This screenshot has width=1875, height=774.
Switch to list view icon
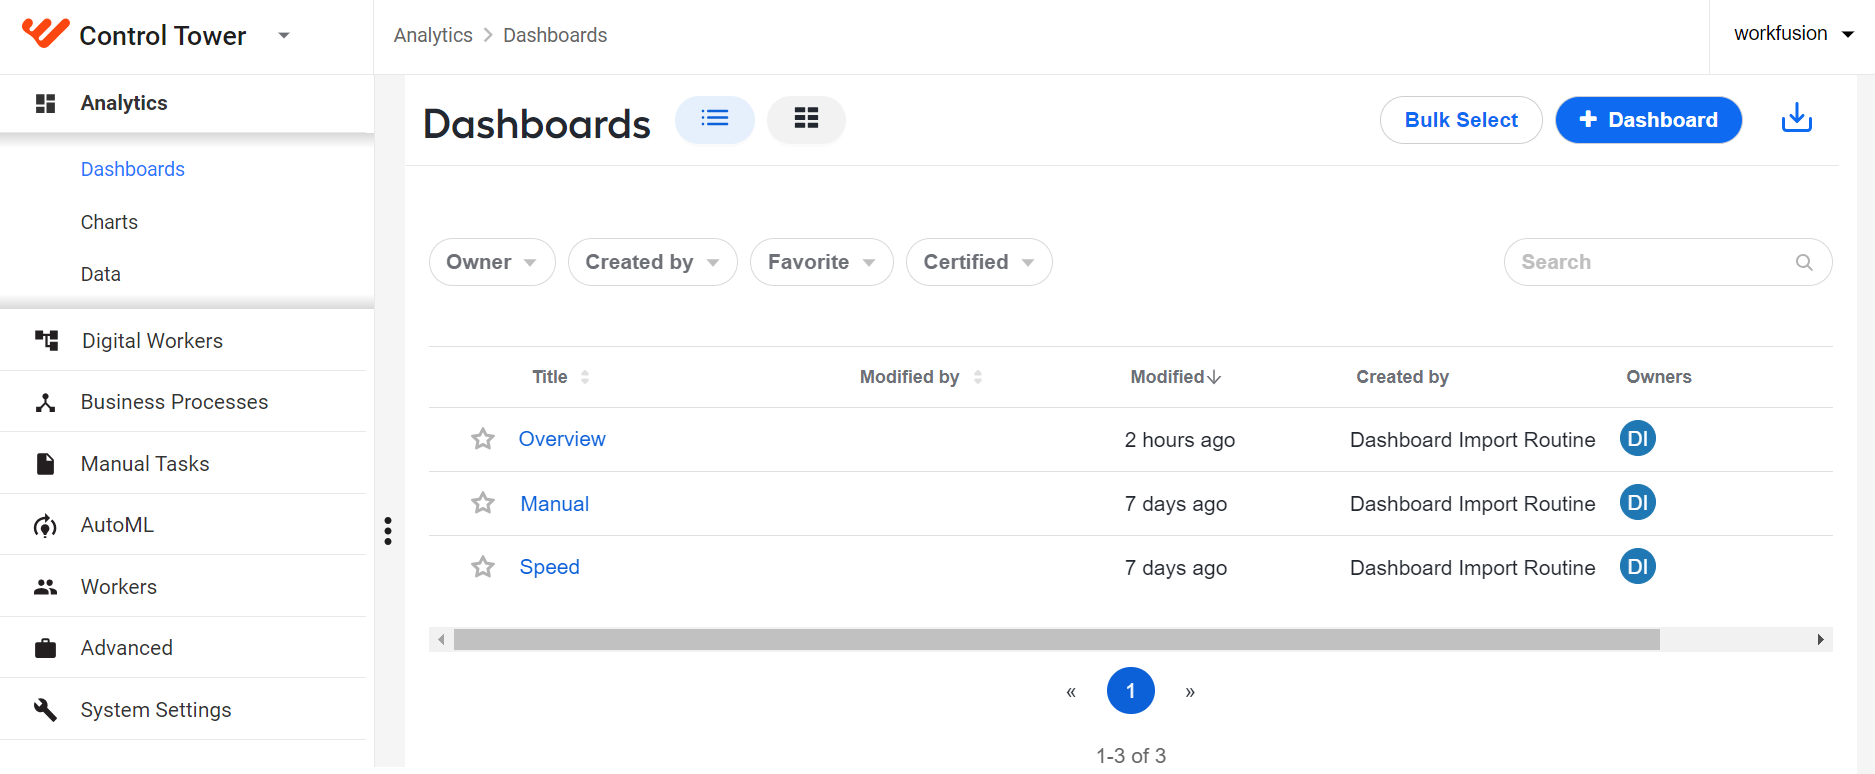[x=715, y=119]
